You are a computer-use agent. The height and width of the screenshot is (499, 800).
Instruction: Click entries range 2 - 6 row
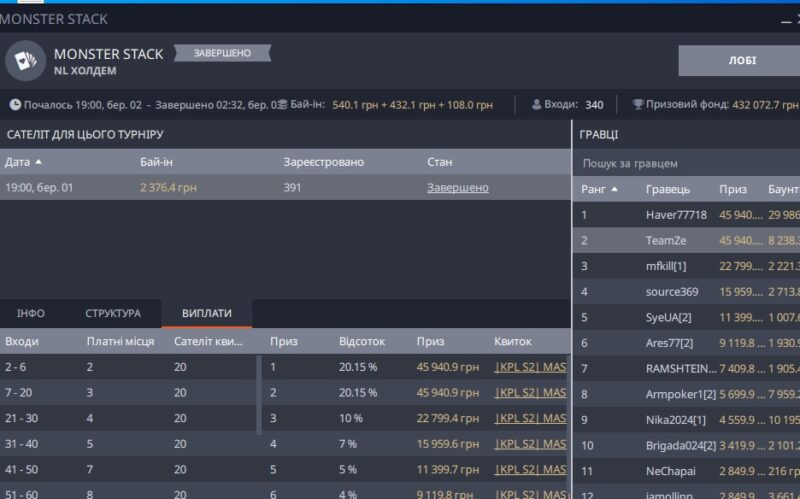click(x=128, y=367)
